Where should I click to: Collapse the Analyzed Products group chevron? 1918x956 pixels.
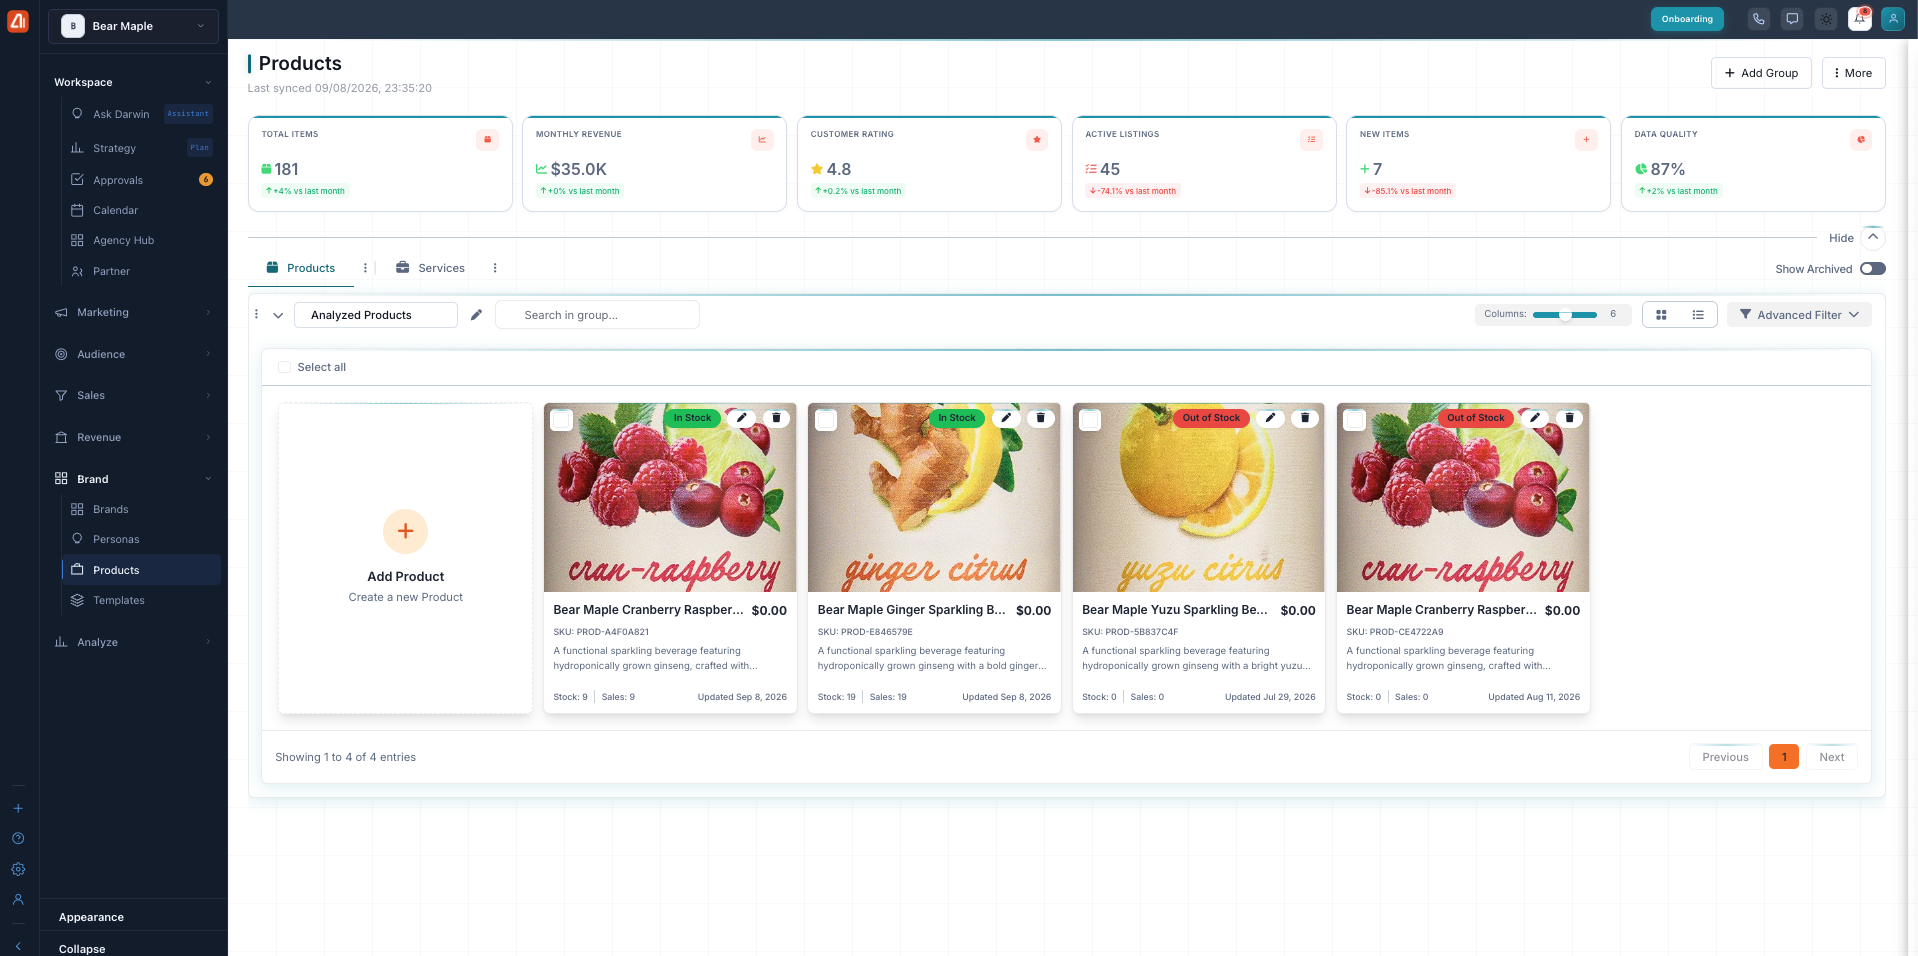[x=278, y=315]
